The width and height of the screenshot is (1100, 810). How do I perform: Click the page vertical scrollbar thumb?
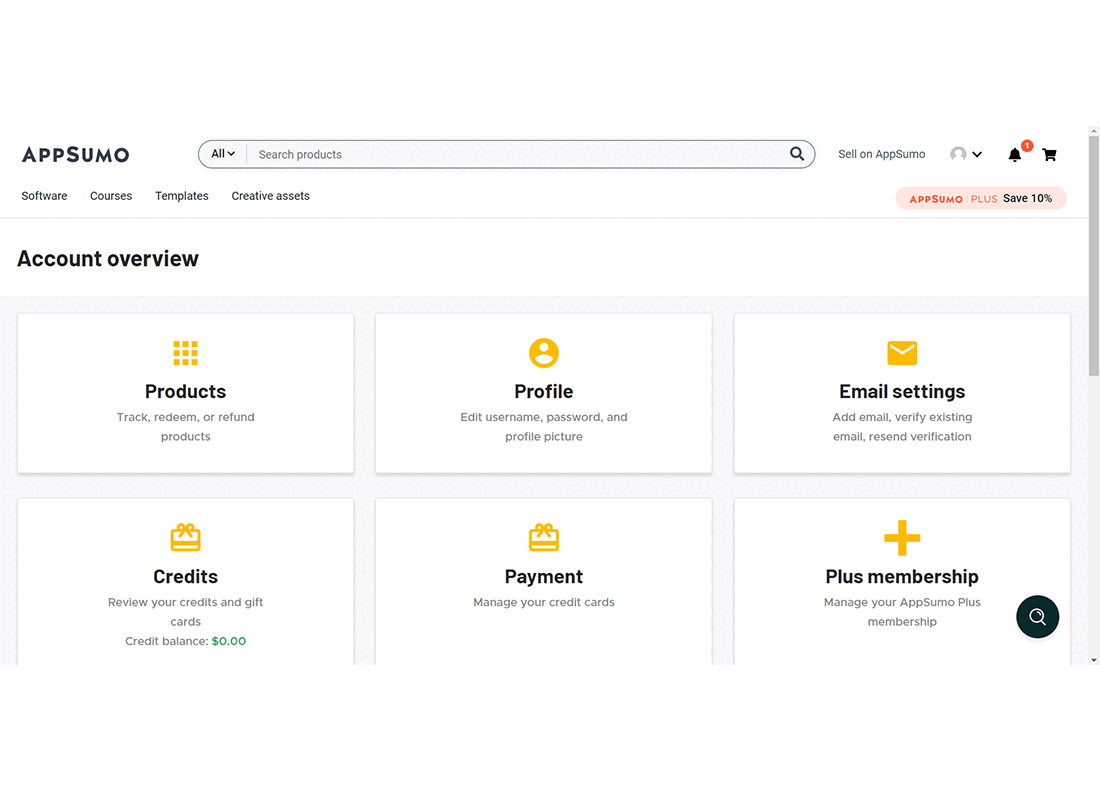[1094, 256]
